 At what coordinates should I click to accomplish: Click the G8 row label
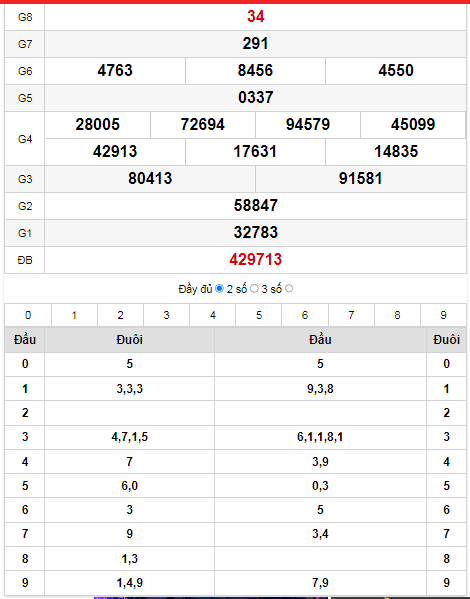pyautogui.click(x=25, y=17)
